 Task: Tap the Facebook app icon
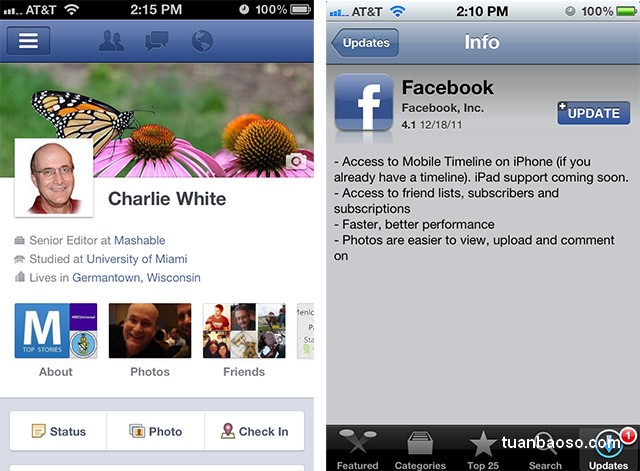364,102
